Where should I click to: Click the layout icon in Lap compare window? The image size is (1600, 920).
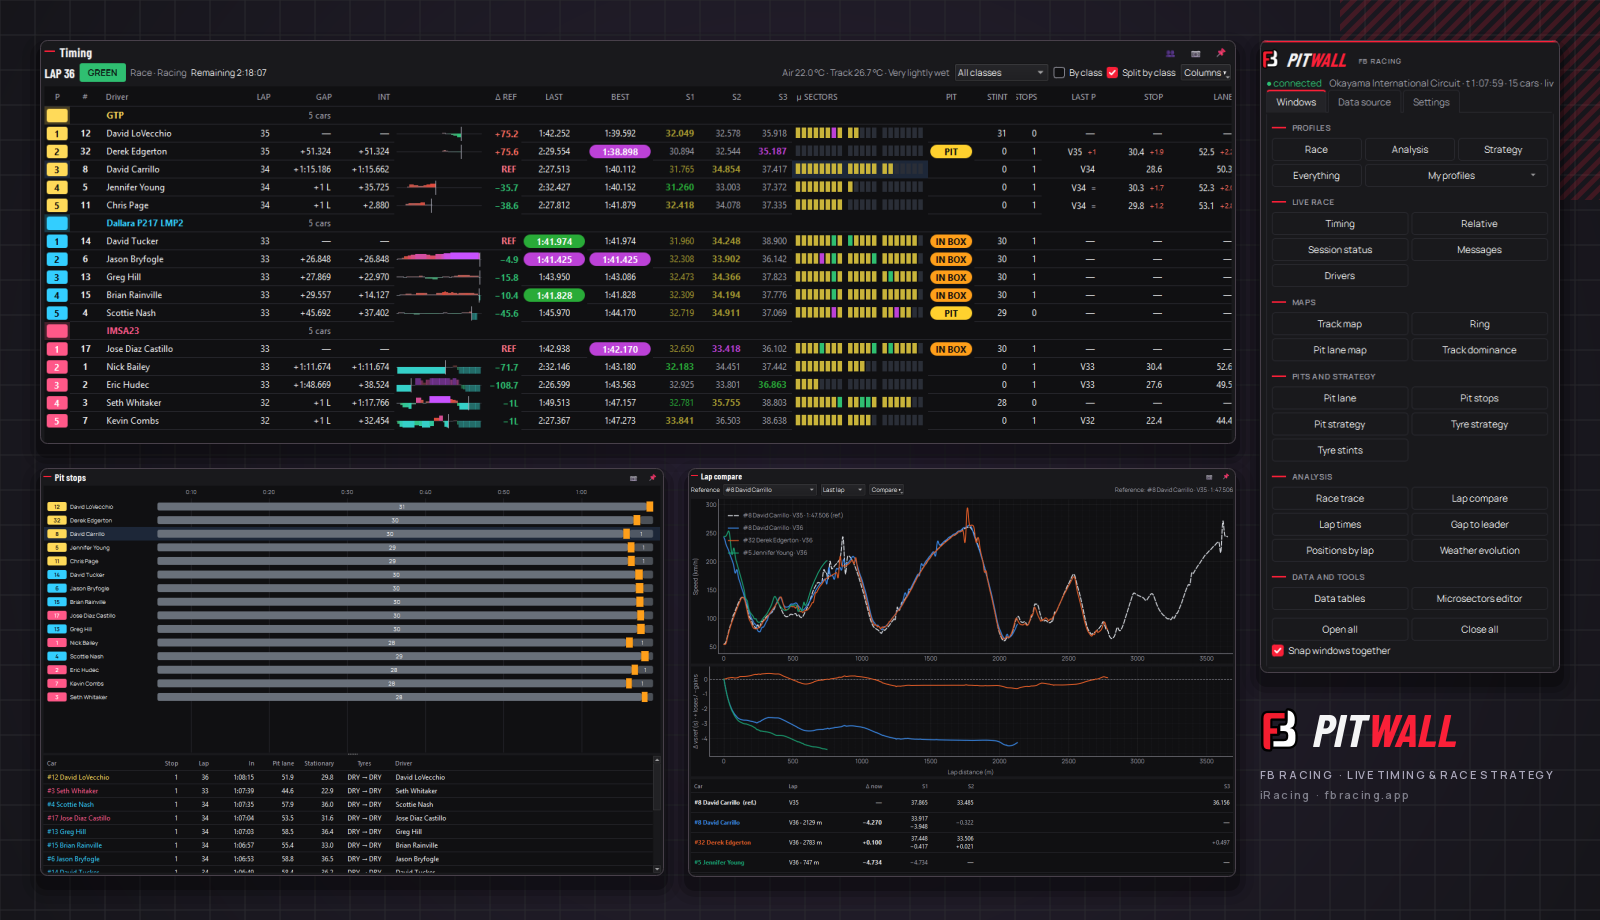[1209, 477]
